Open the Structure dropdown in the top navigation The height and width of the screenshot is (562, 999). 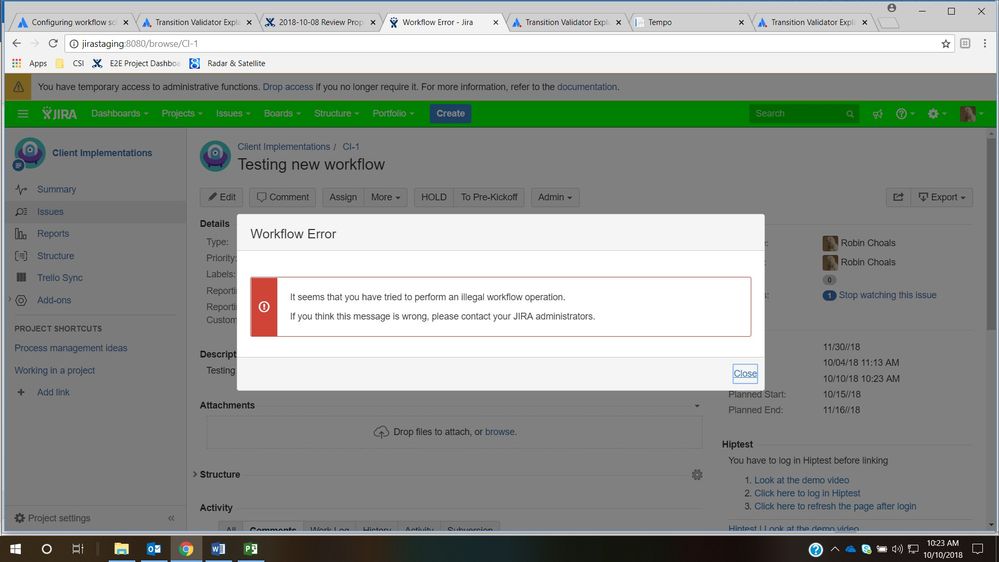coord(336,113)
